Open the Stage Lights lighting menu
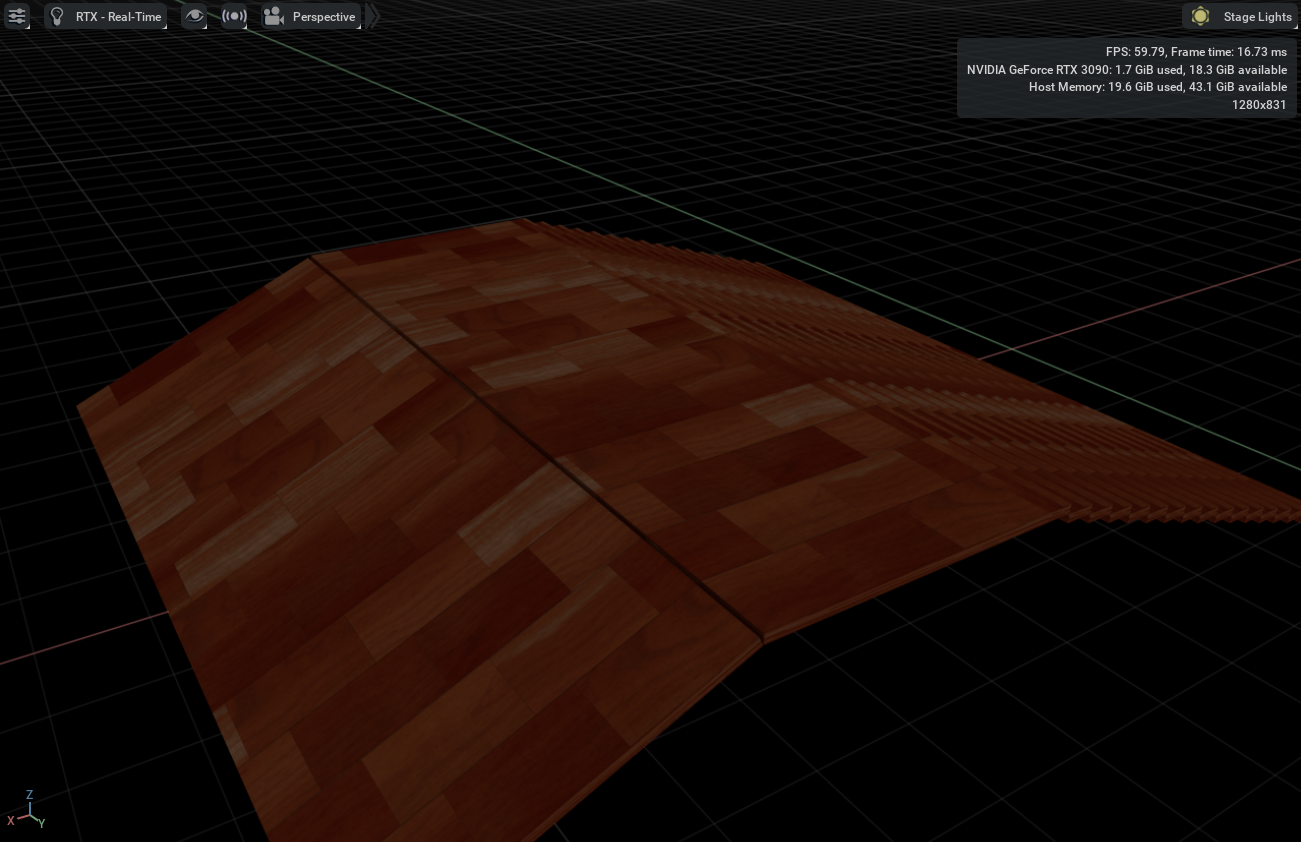 [1240, 16]
